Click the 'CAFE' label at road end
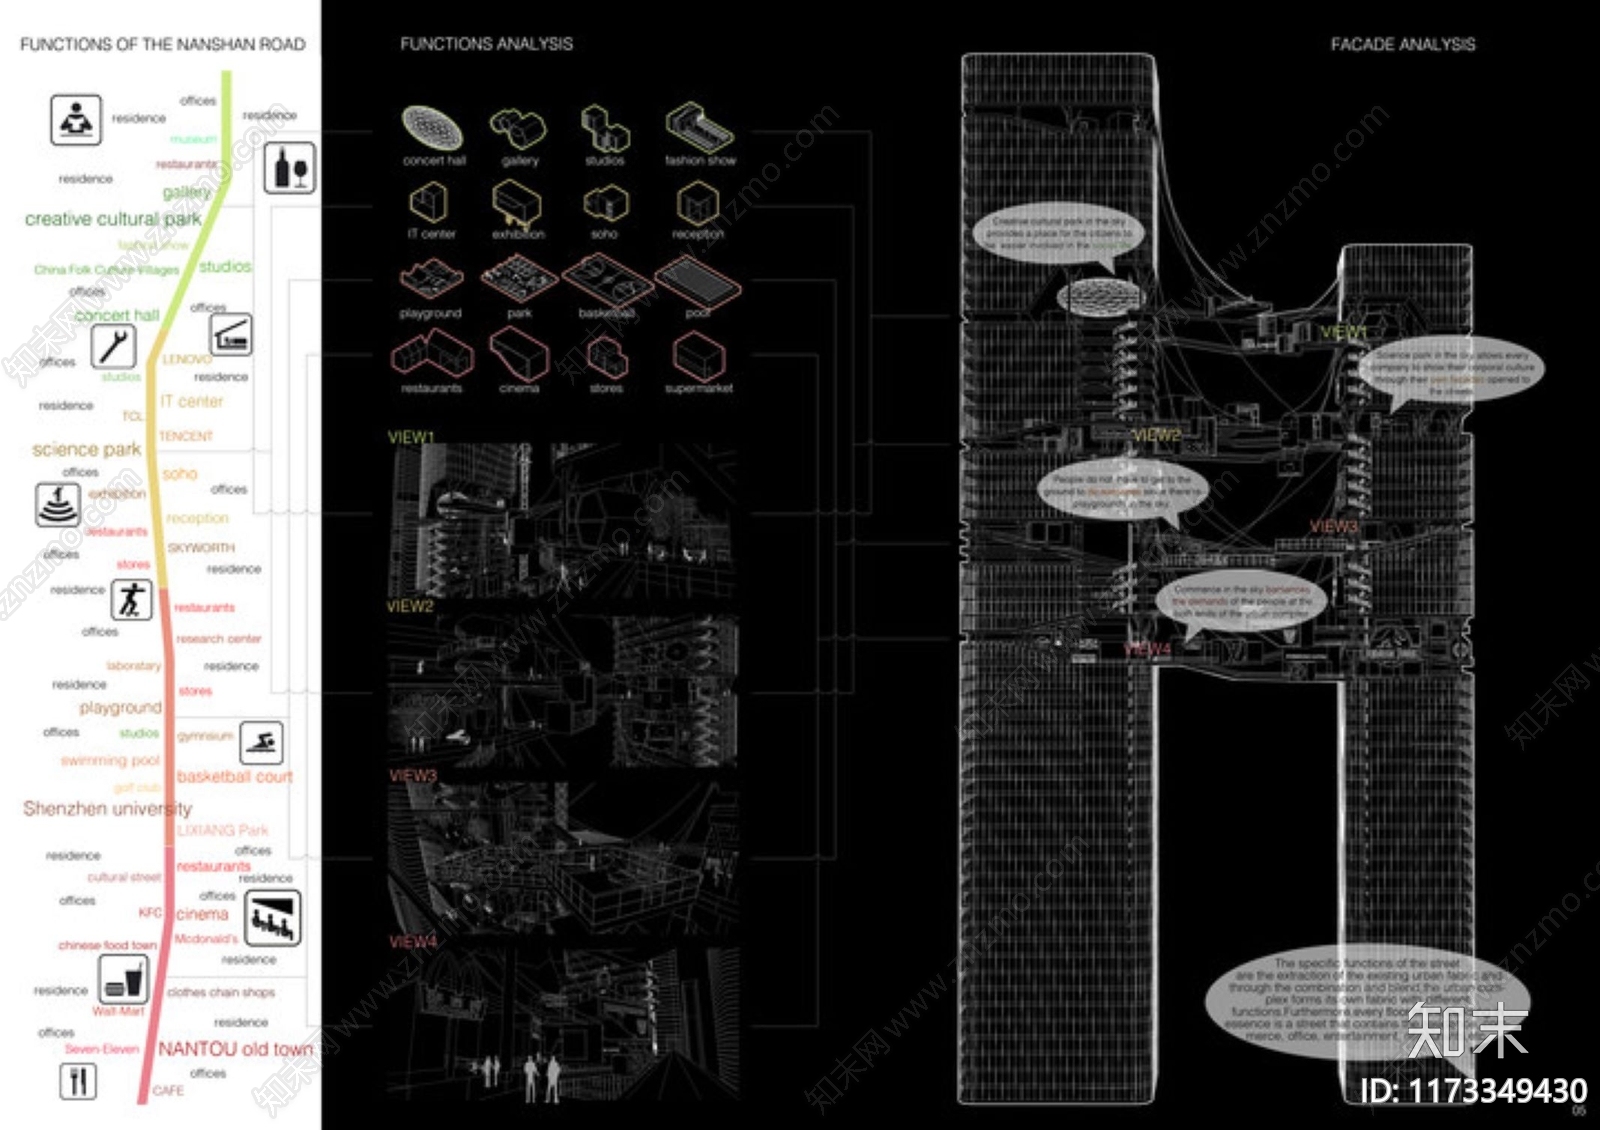Screen dimensions: 1600x1130 pos(168,1090)
